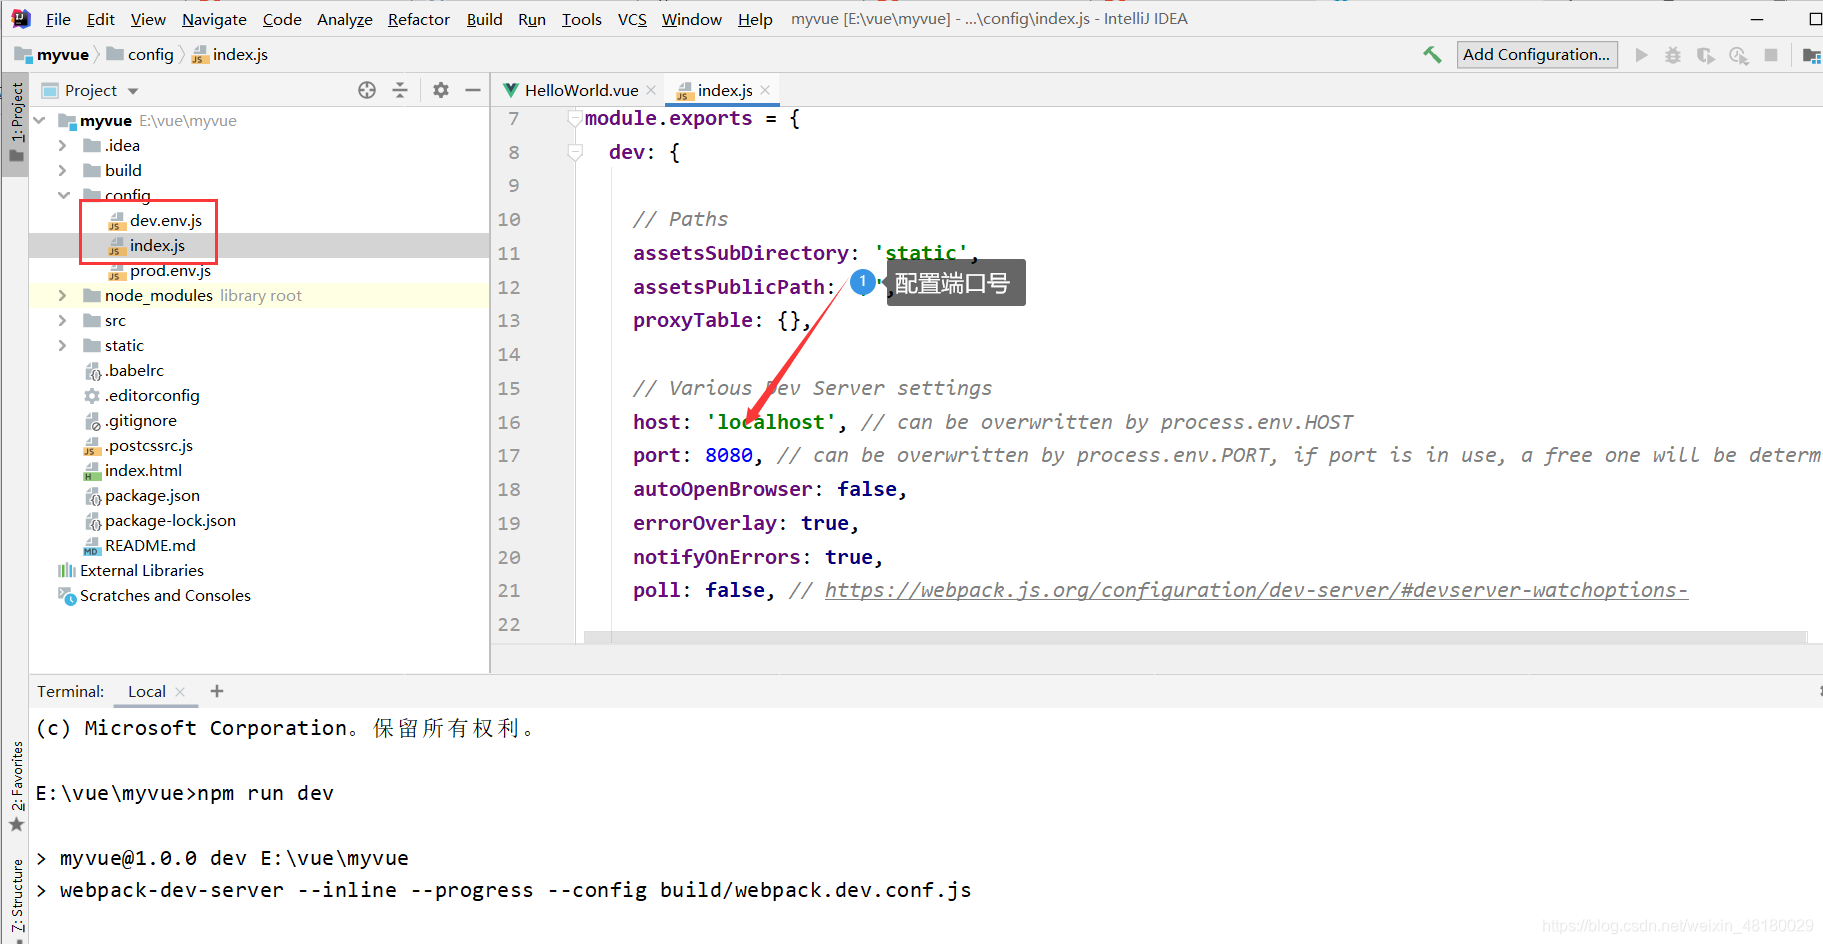Select dev.env.js in project tree
1823x944 pixels.
(155, 220)
